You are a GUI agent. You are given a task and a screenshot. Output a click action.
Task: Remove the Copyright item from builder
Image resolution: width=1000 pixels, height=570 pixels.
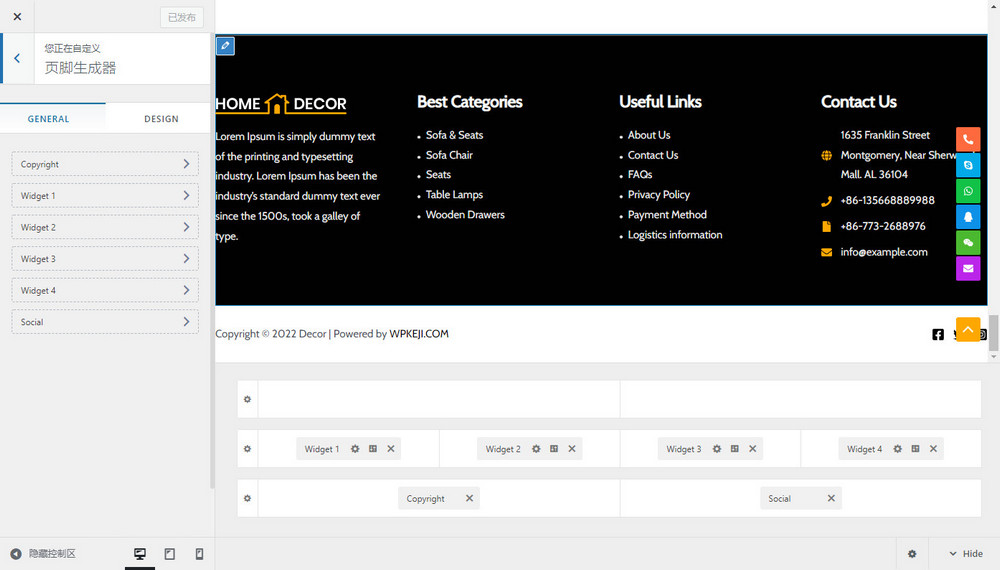[469, 499]
